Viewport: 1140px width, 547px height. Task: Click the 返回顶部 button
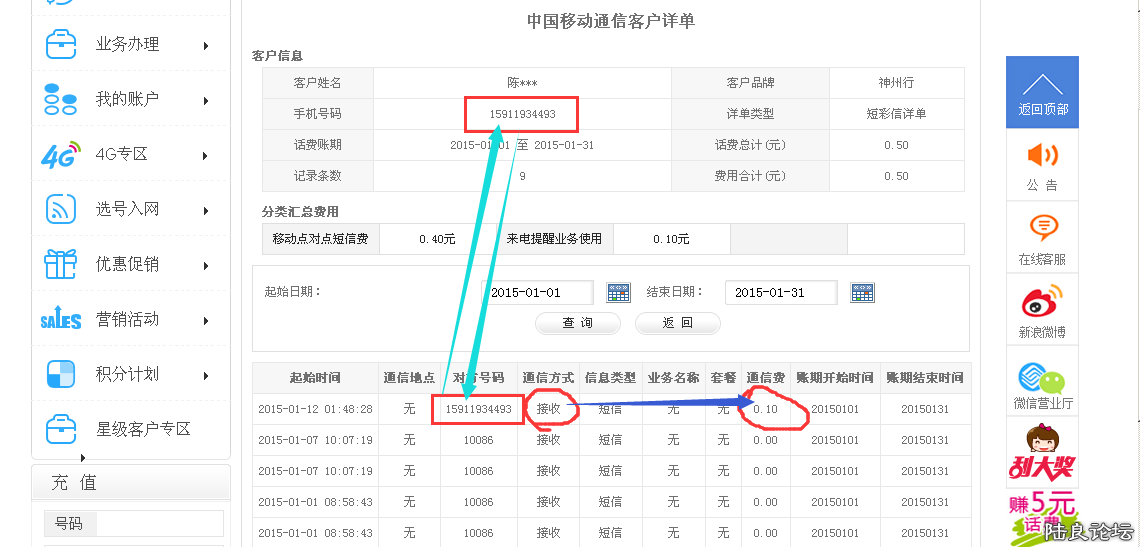[x=1042, y=92]
